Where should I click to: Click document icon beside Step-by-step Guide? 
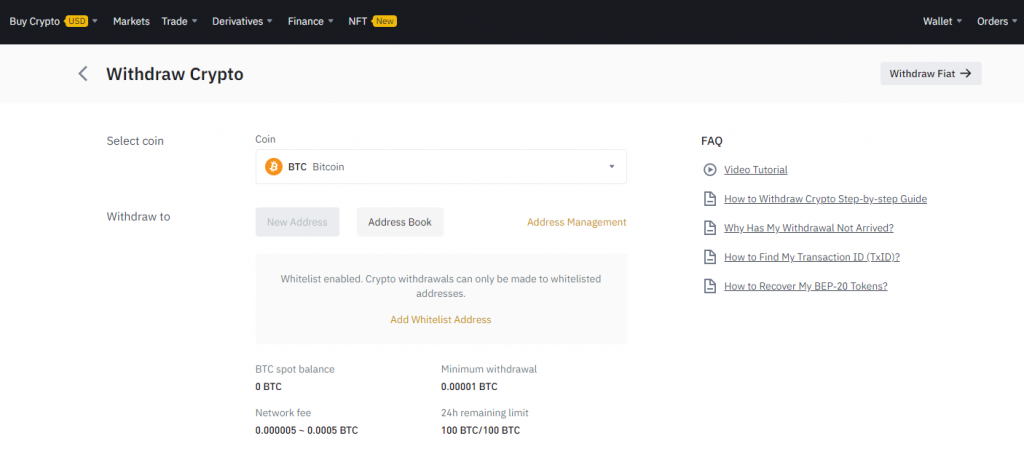(x=709, y=199)
